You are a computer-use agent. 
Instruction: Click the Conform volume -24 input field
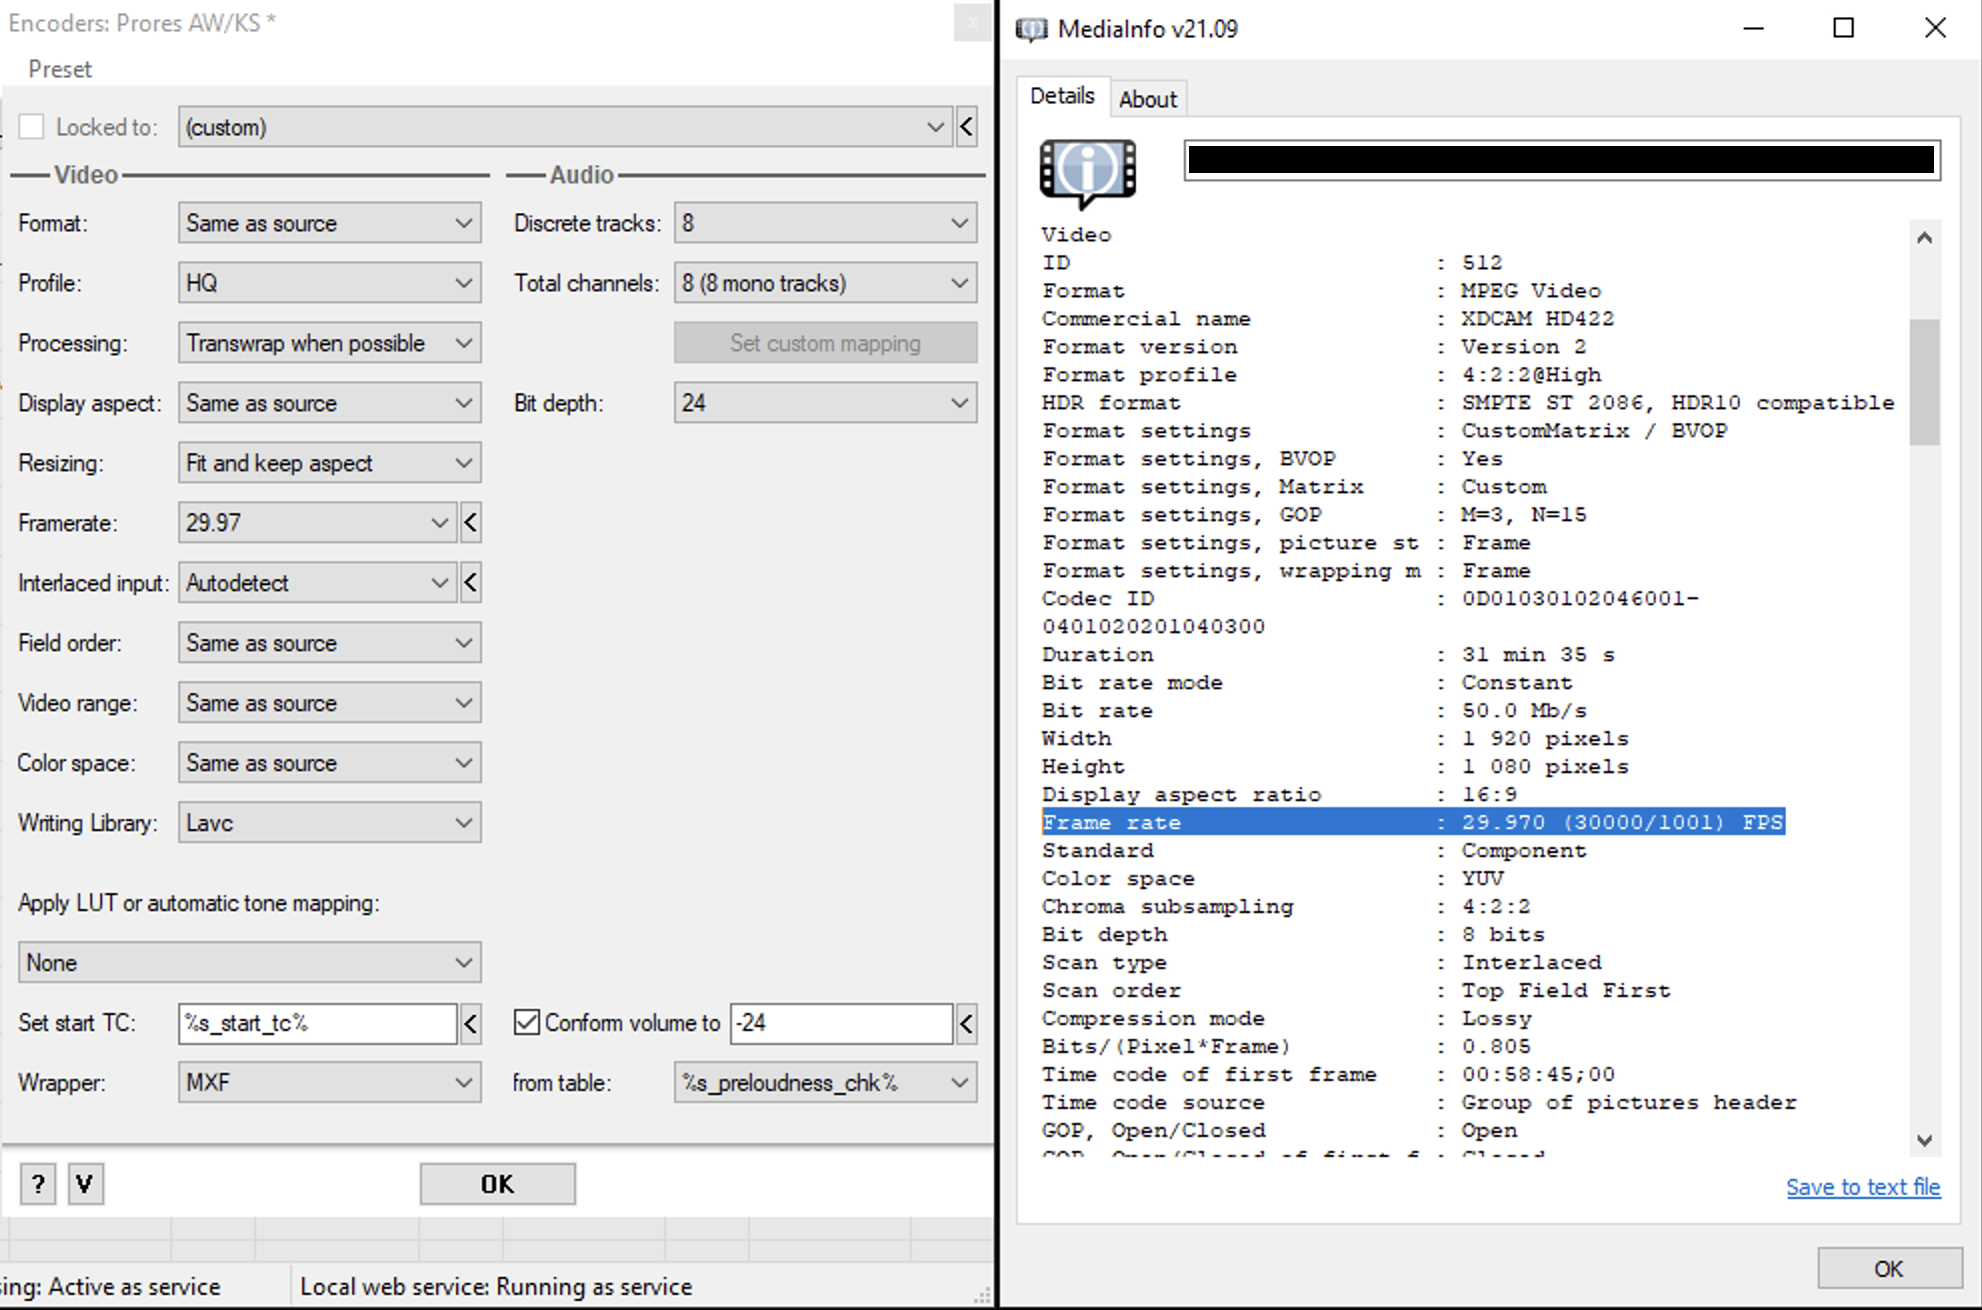click(841, 1023)
